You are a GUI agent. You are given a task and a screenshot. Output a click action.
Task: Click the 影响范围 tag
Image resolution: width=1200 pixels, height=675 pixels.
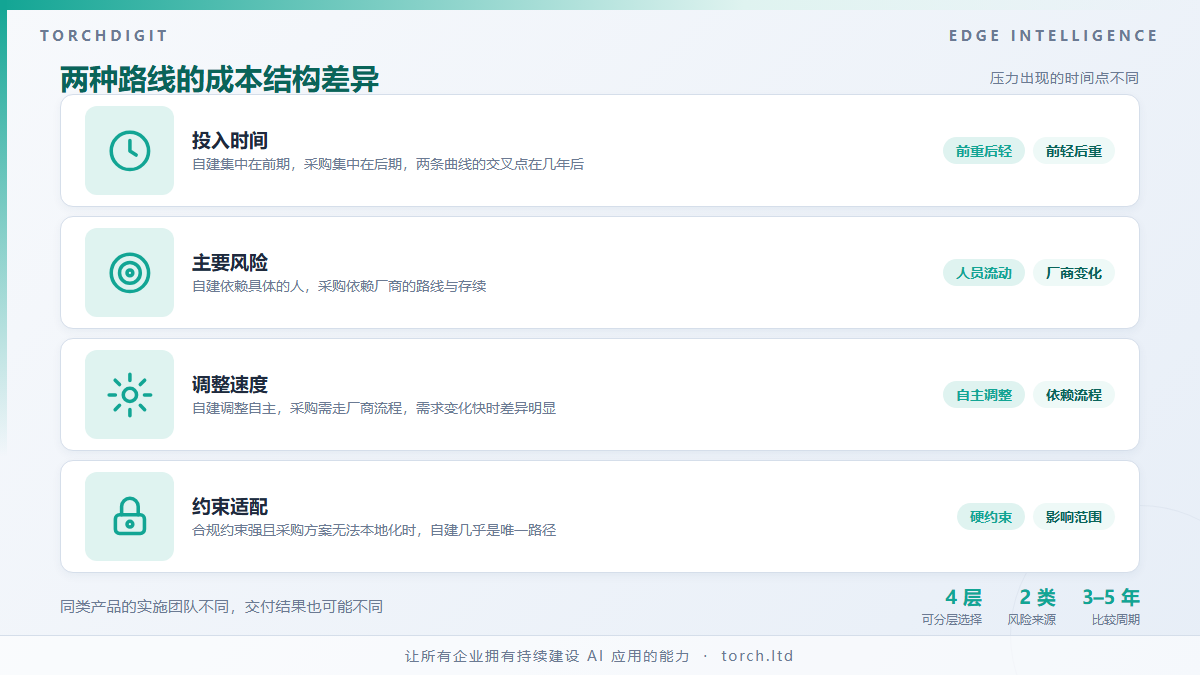1074,517
